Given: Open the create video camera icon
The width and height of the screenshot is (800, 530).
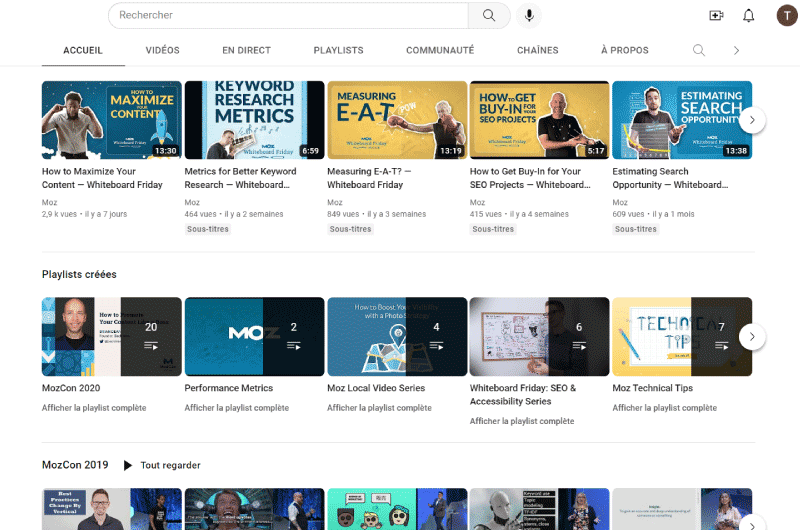Looking at the screenshot, I should [716, 15].
